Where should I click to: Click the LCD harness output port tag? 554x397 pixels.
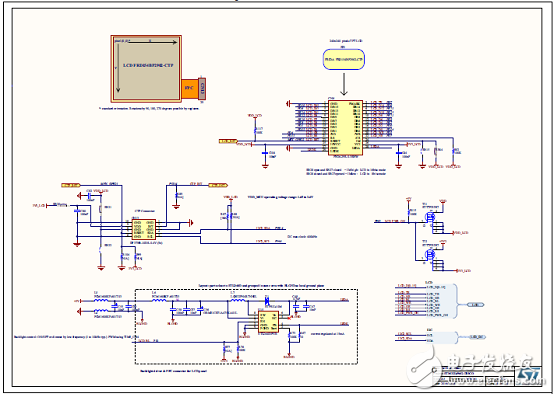pos(475,304)
